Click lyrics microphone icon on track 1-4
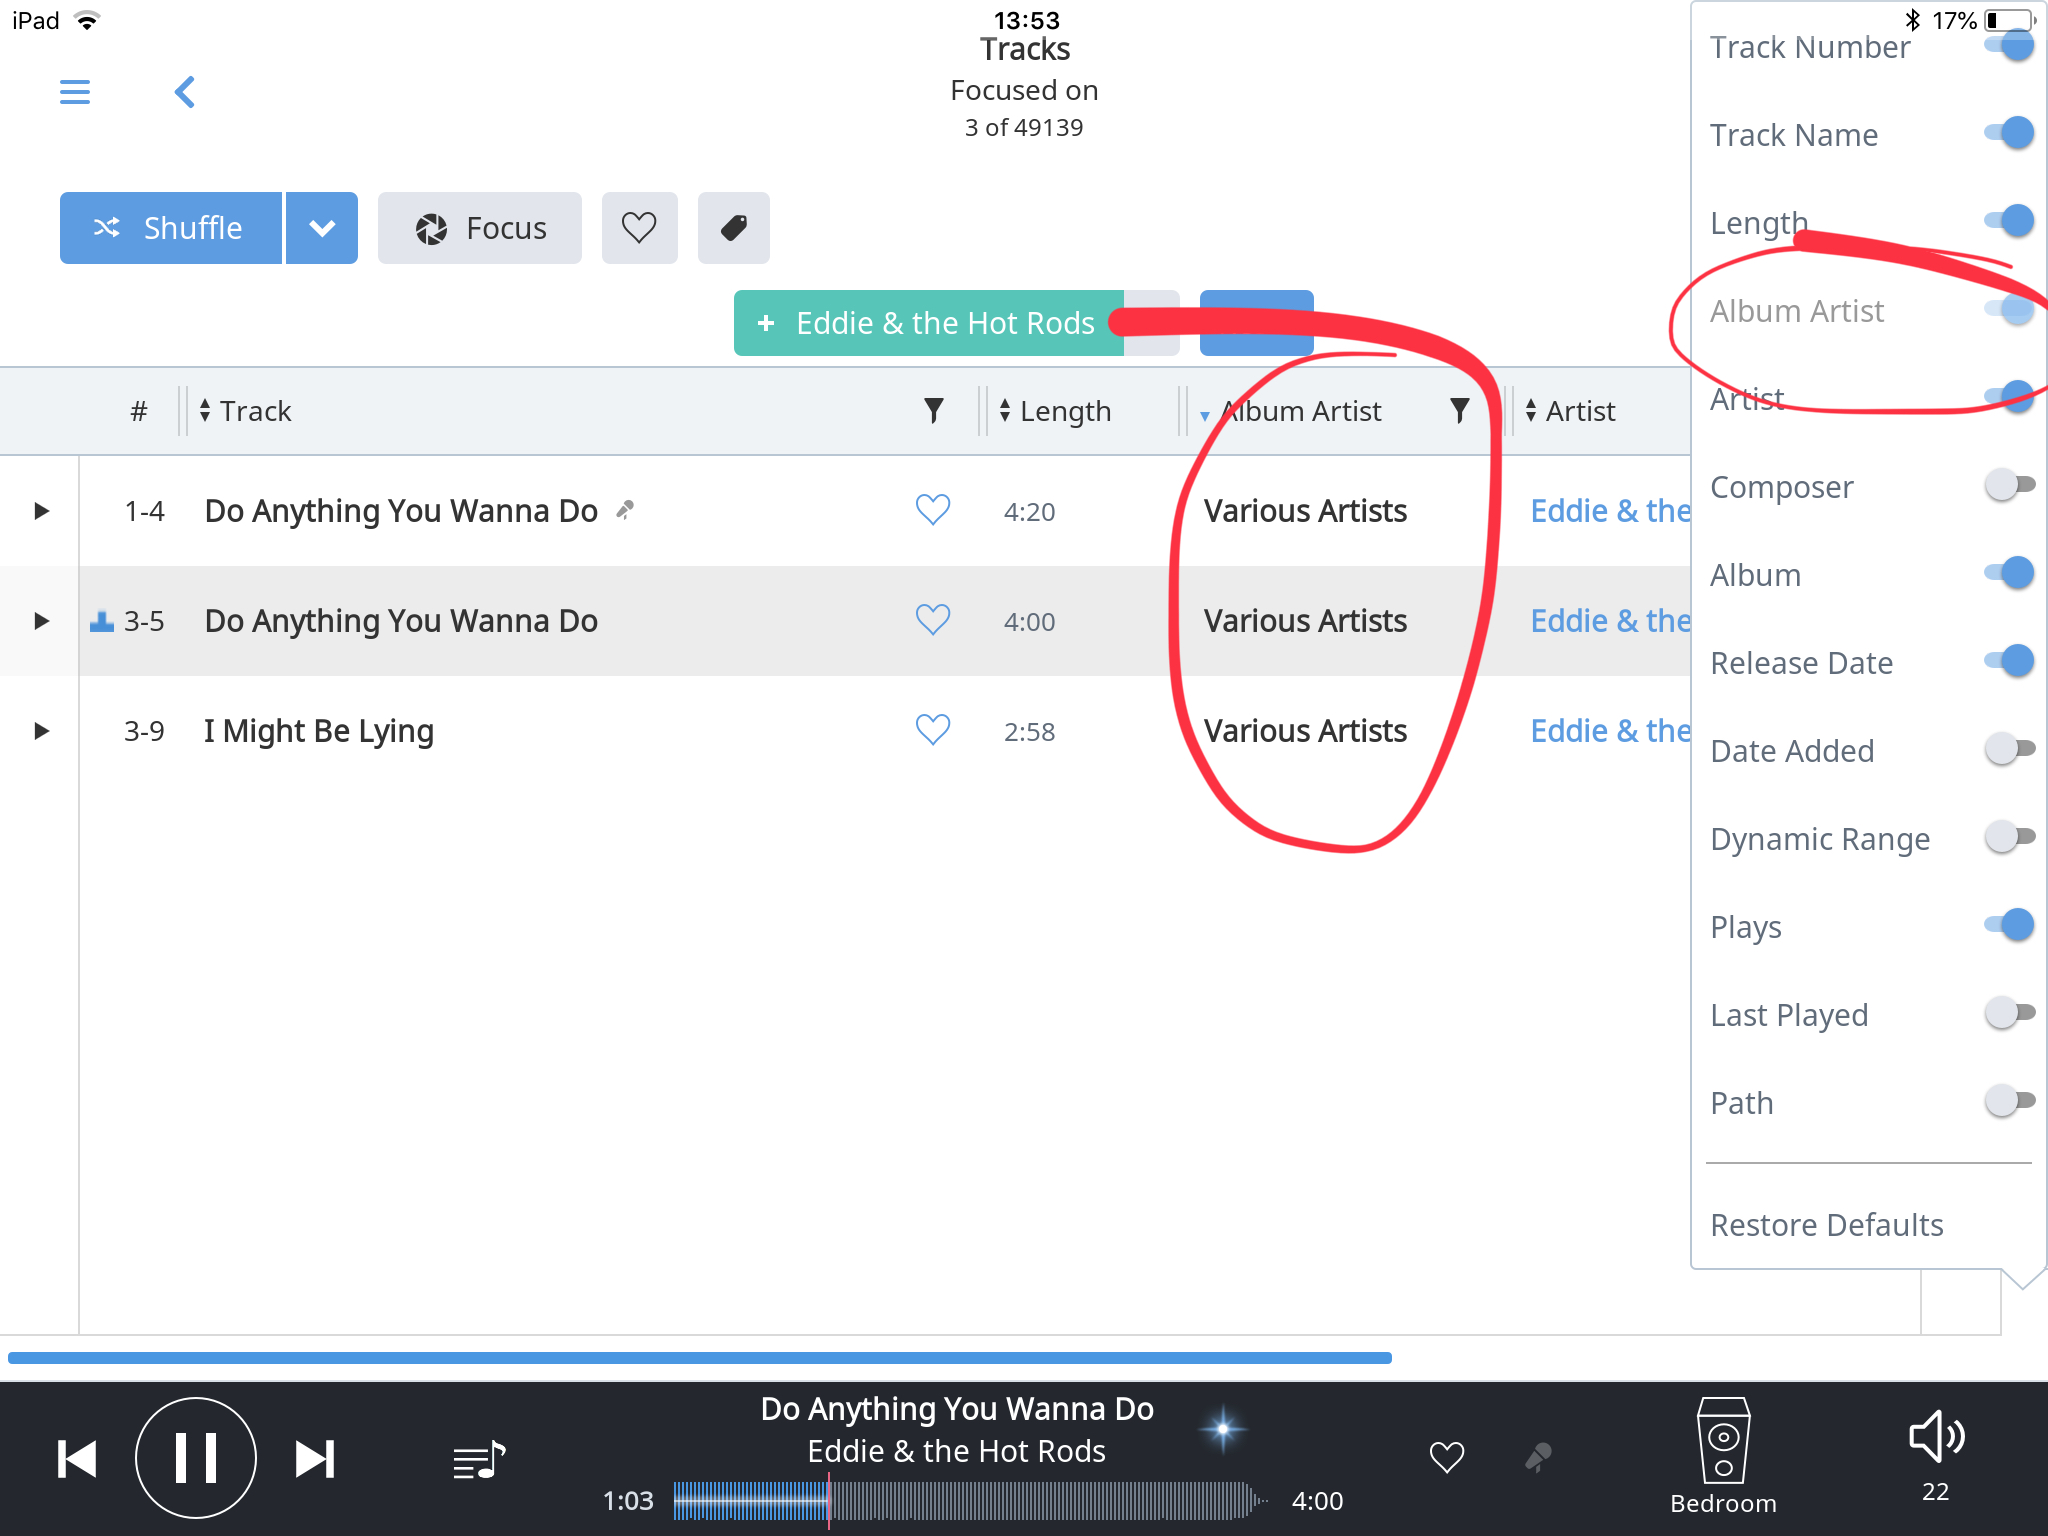 point(625,510)
